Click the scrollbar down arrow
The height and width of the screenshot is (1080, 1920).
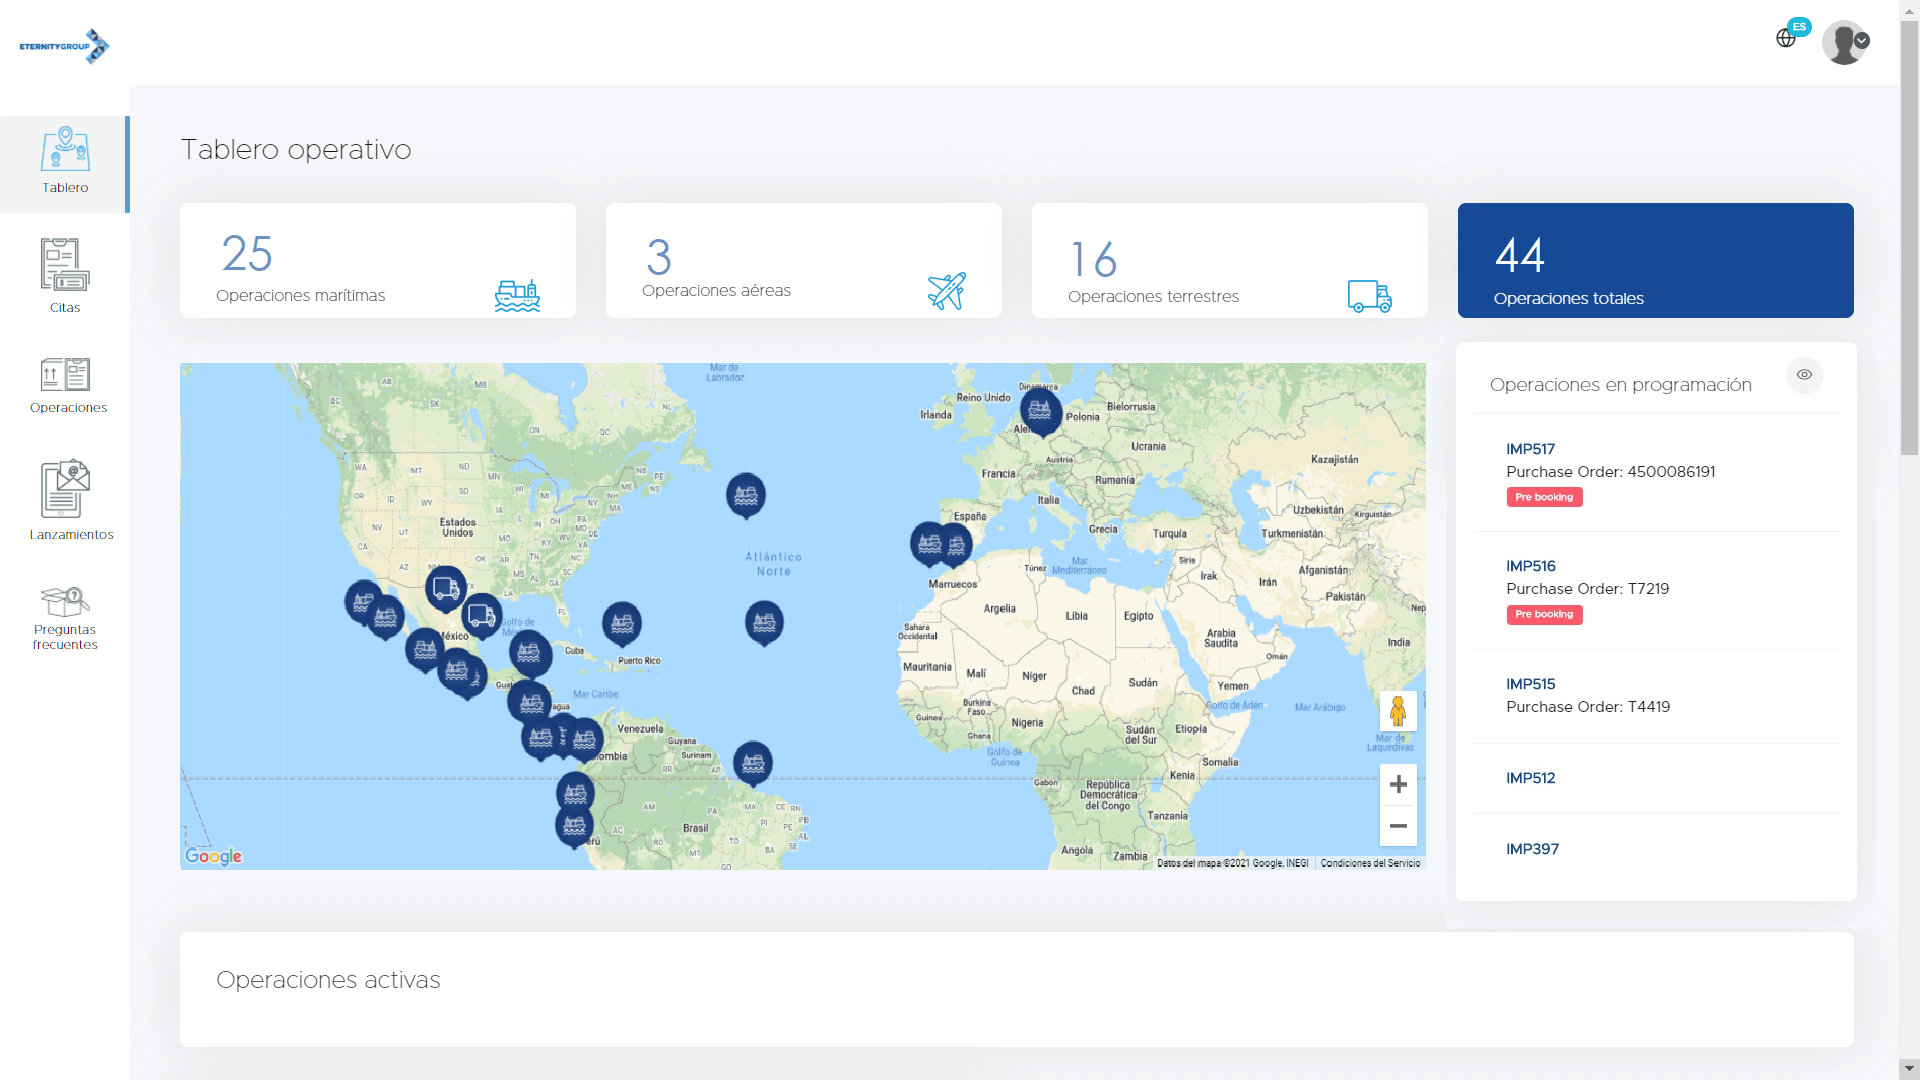(x=1909, y=1069)
